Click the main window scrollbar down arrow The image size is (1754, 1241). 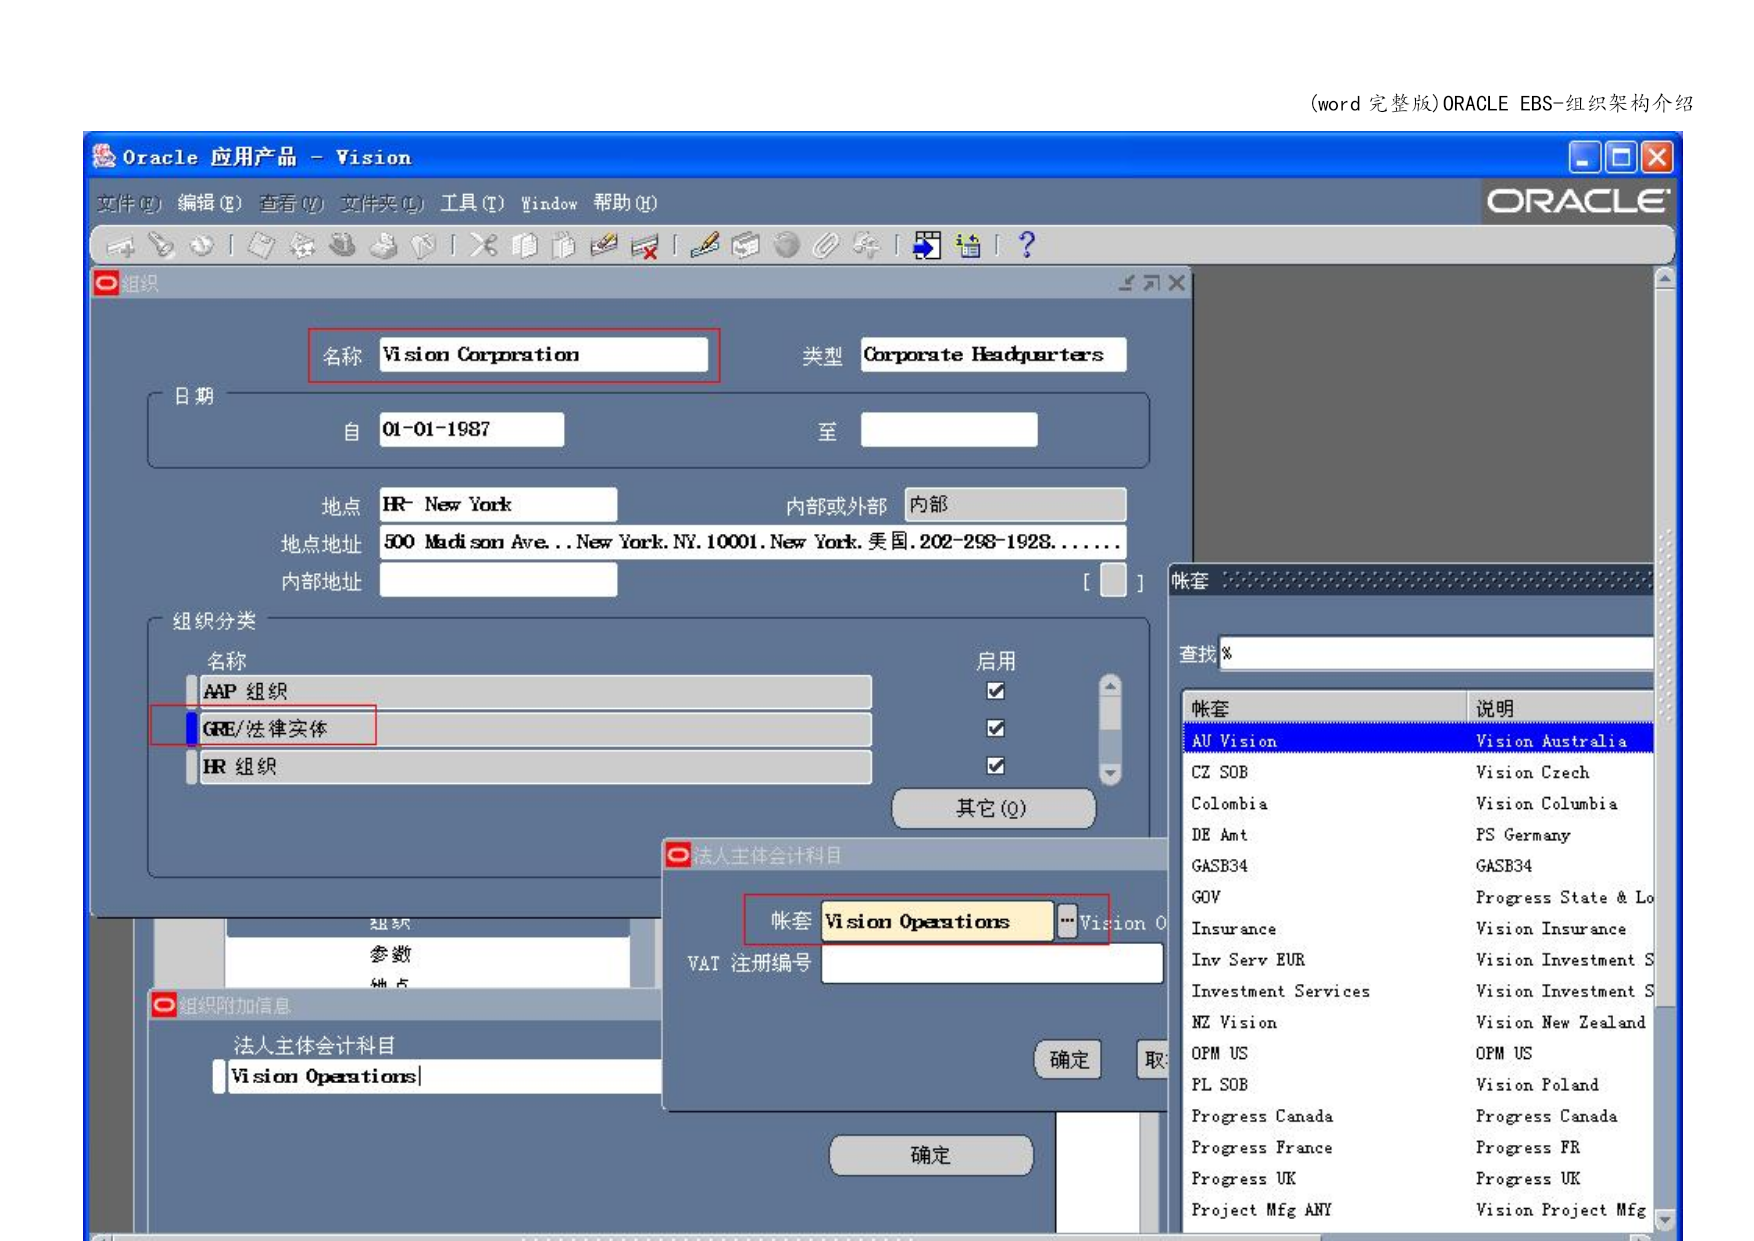tap(1664, 1219)
